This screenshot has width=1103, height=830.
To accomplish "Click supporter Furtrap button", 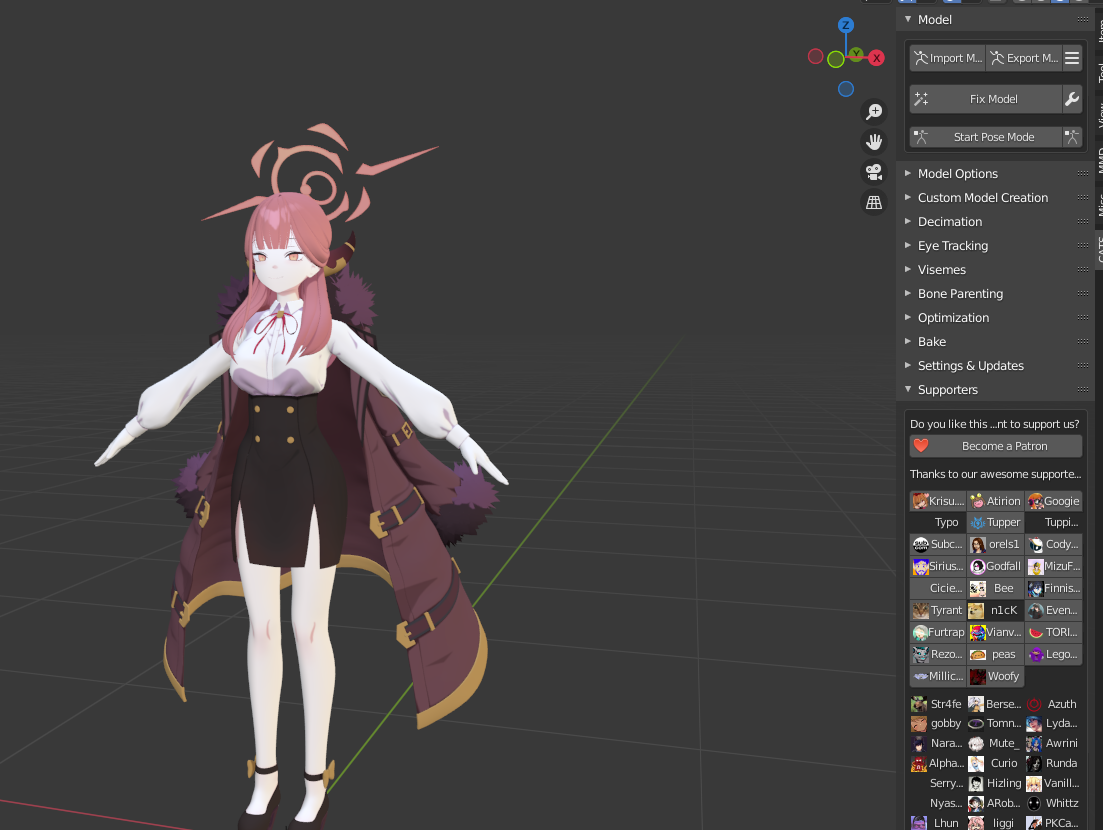I will (938, 632).
